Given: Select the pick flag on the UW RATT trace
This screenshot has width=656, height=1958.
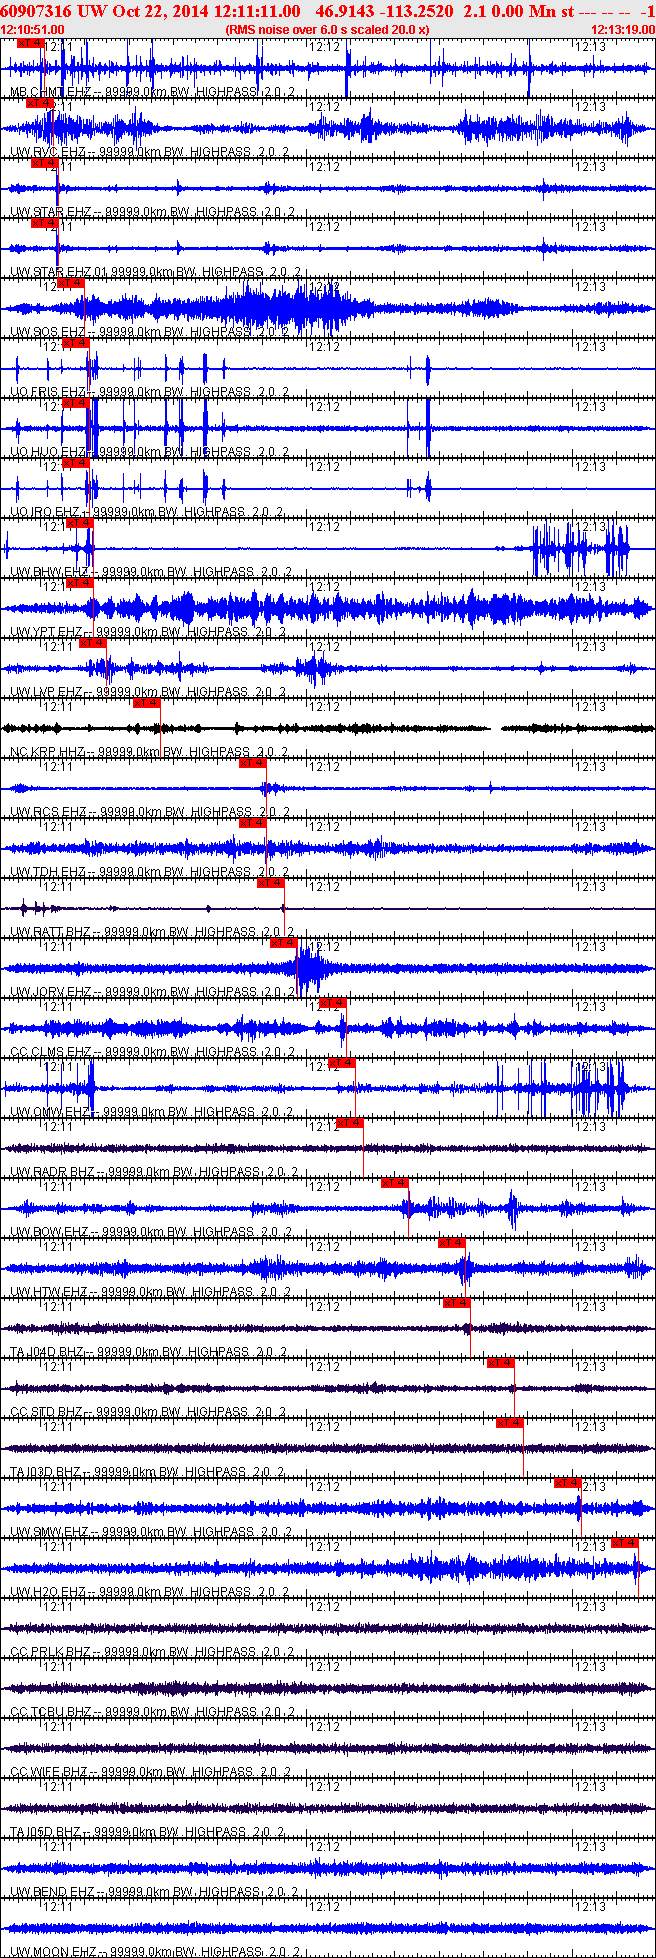Looking at the screenshot, I should [272, 883].
